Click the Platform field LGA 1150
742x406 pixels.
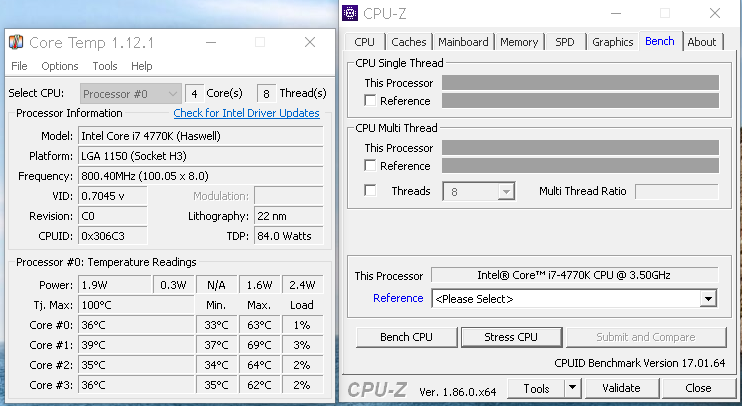click(201, 156)
